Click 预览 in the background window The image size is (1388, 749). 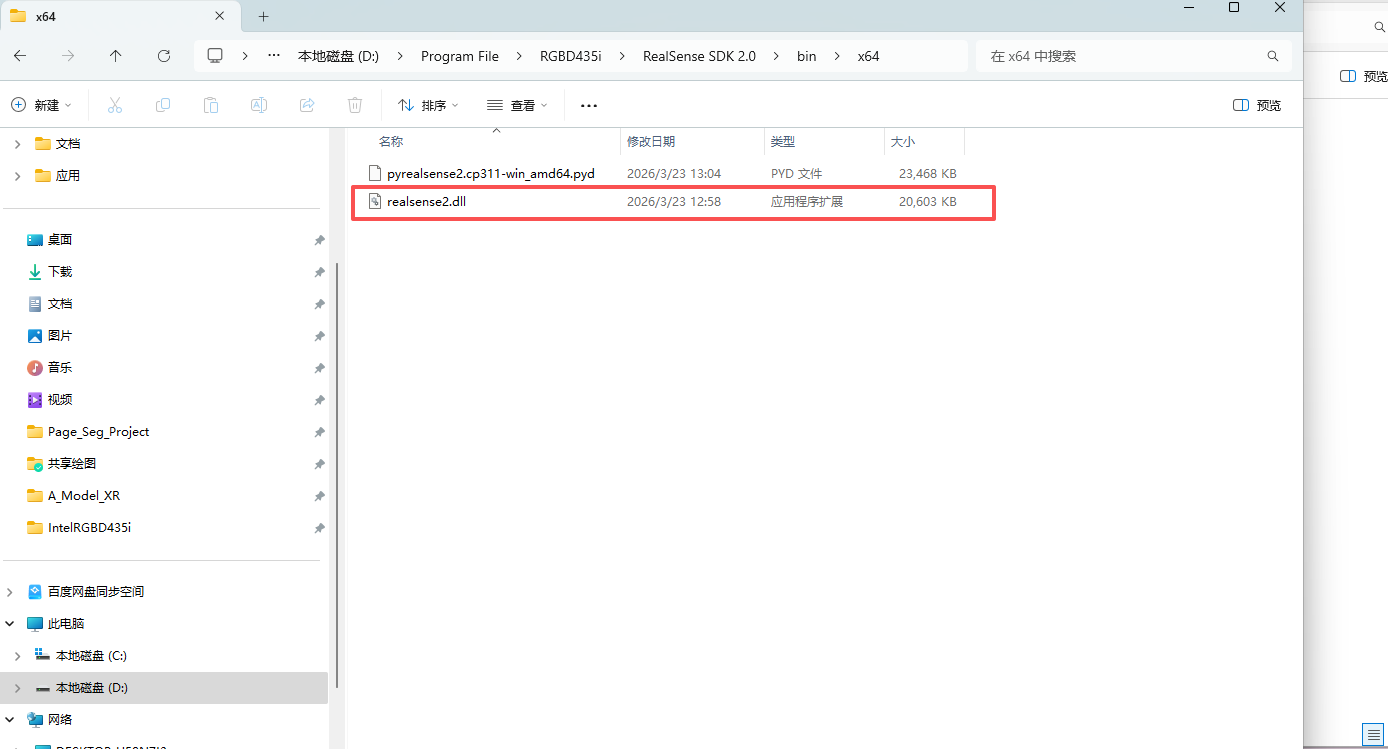pos(1364,76)
